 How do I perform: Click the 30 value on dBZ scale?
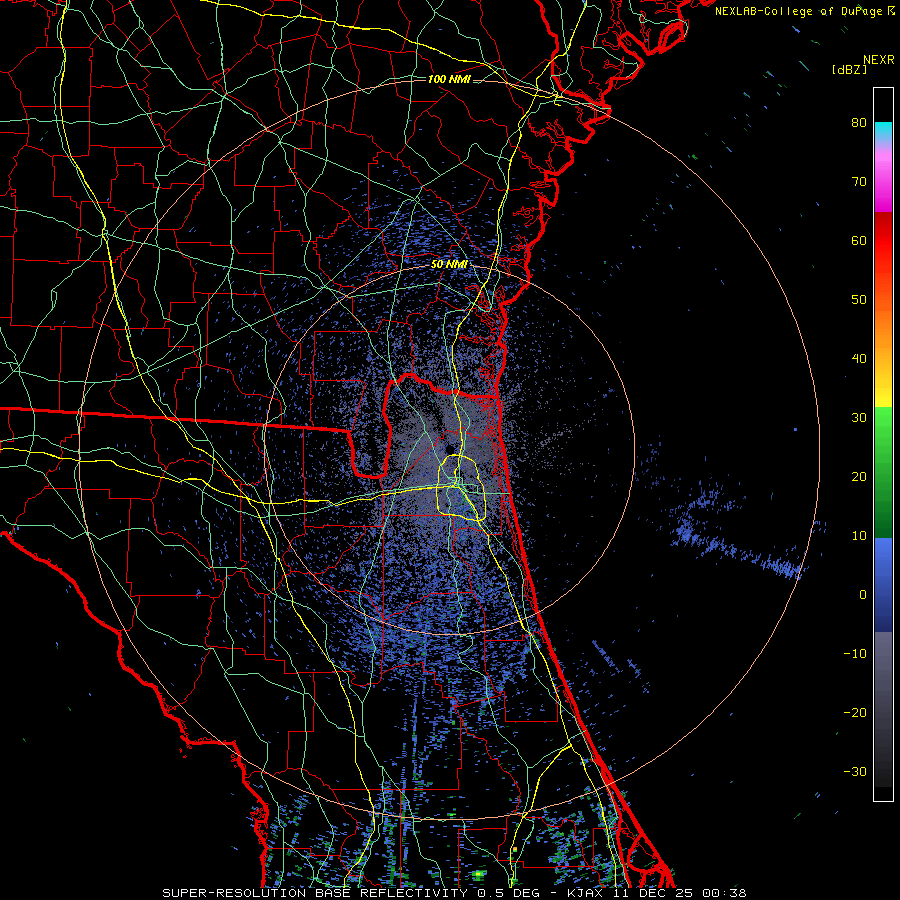point(859,417)
